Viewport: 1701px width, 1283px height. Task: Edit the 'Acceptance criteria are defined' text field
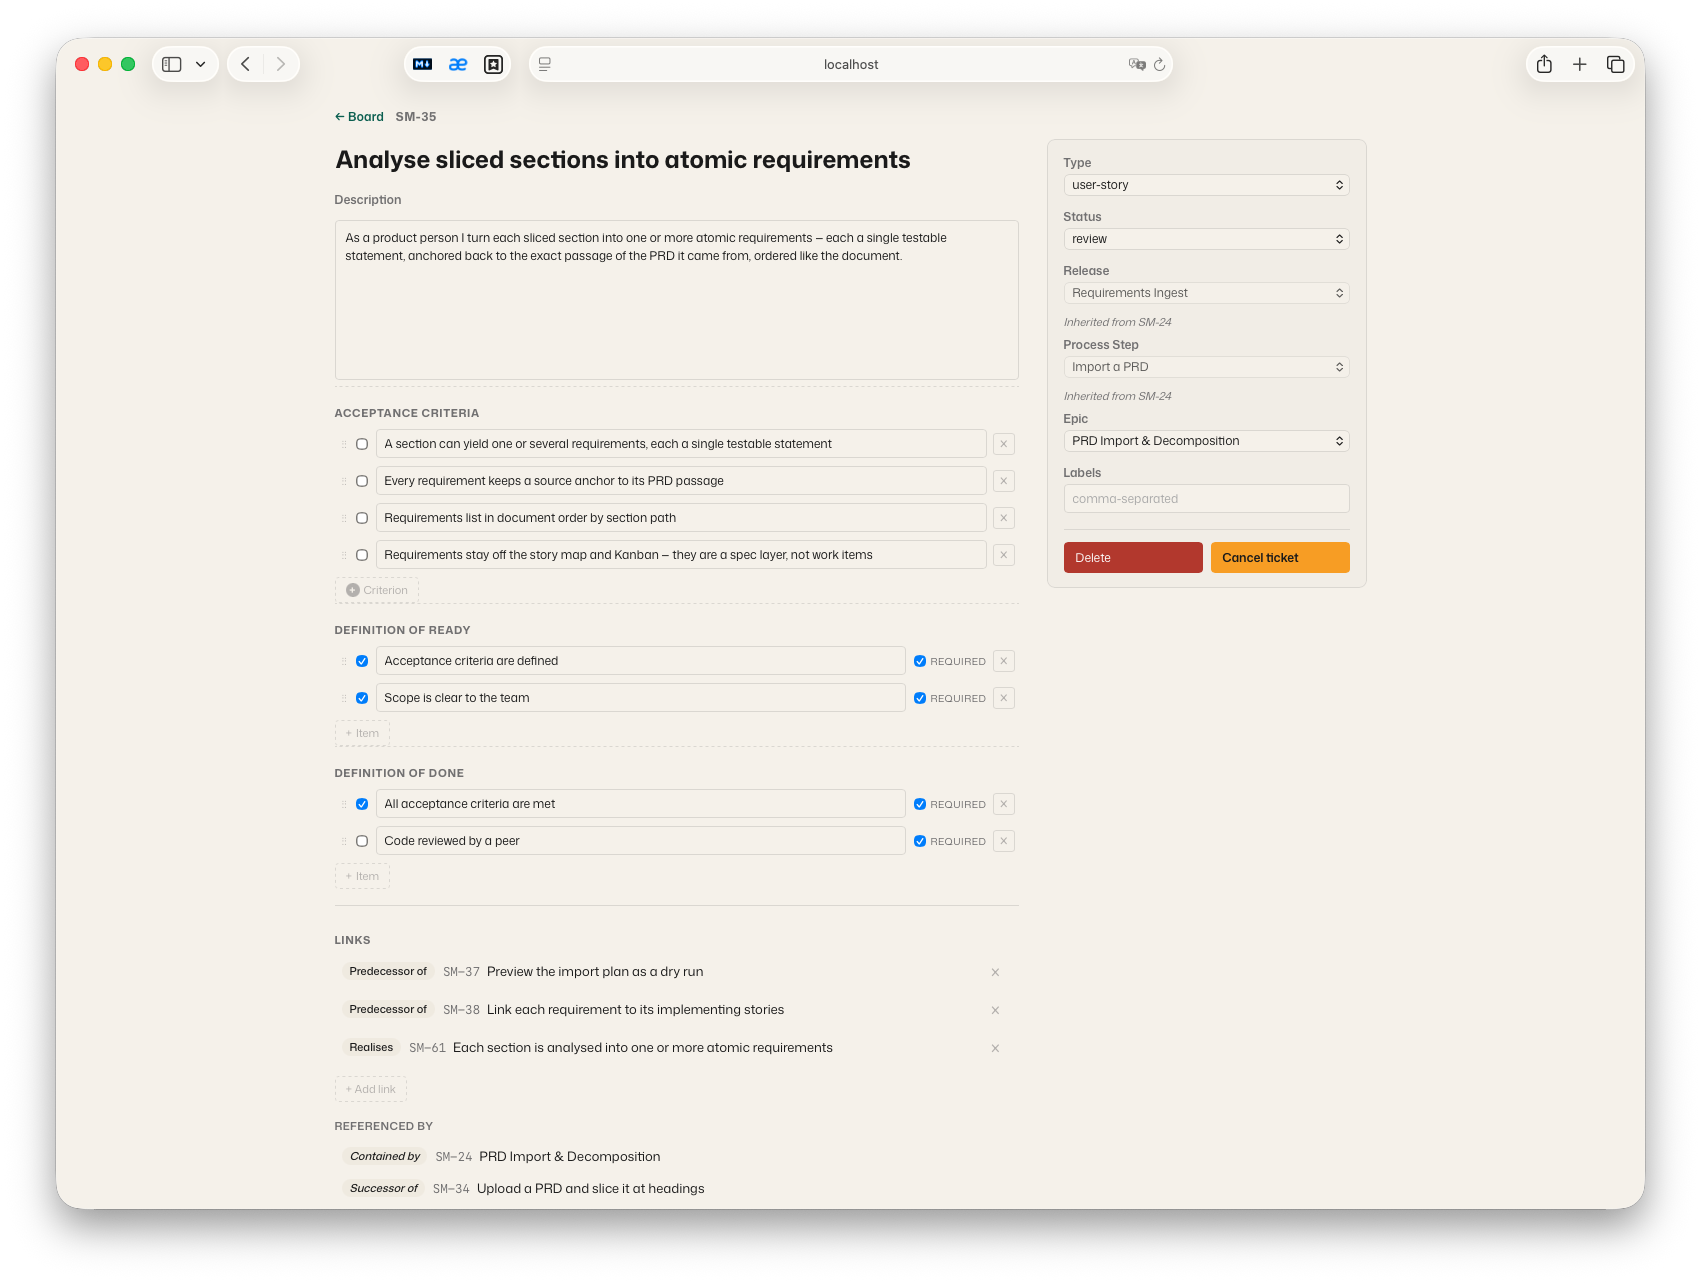(x=641, y=661)
